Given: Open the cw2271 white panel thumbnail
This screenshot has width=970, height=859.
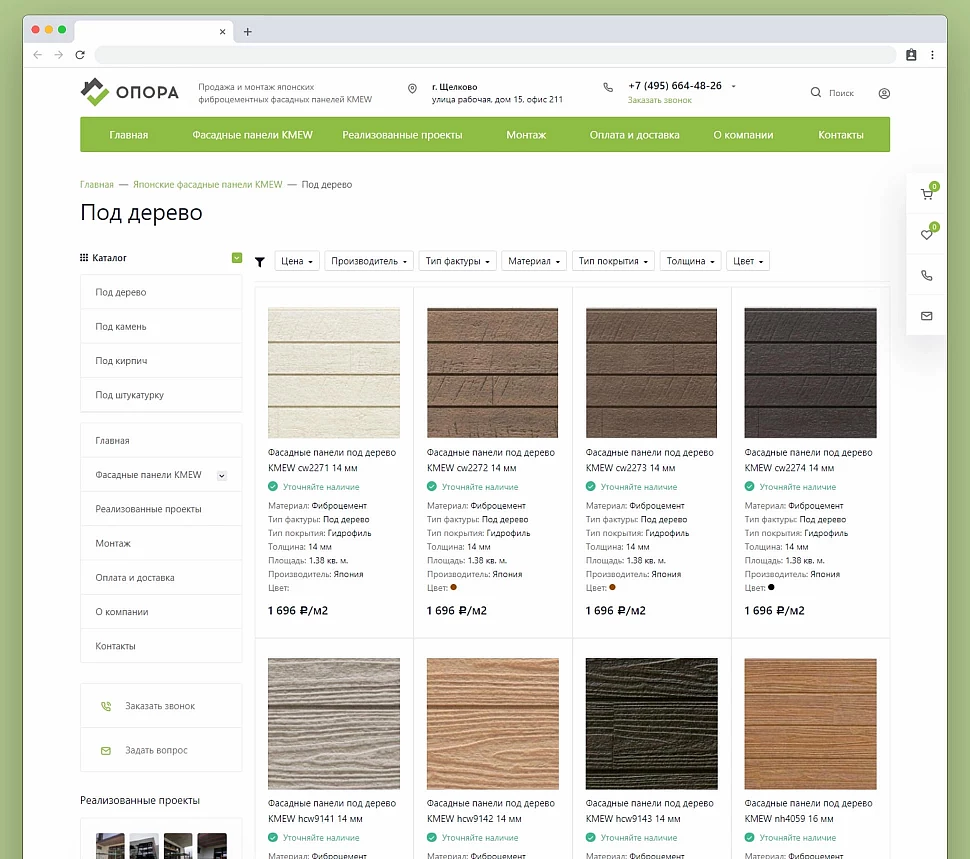Looking at the screenshot, I should 334,373.
